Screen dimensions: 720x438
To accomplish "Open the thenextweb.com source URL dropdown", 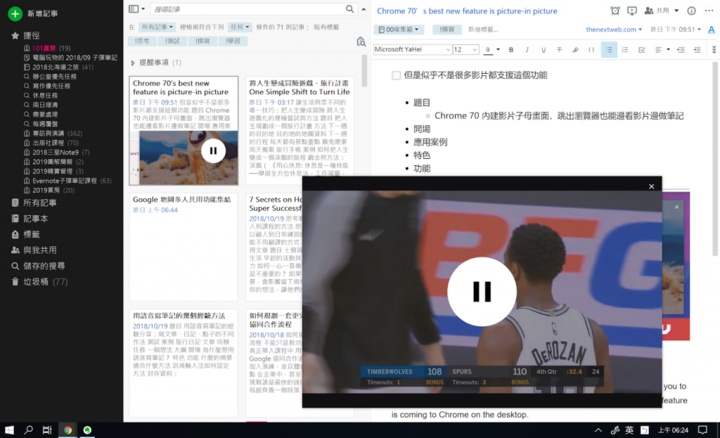I will click(x=613, y=29).
